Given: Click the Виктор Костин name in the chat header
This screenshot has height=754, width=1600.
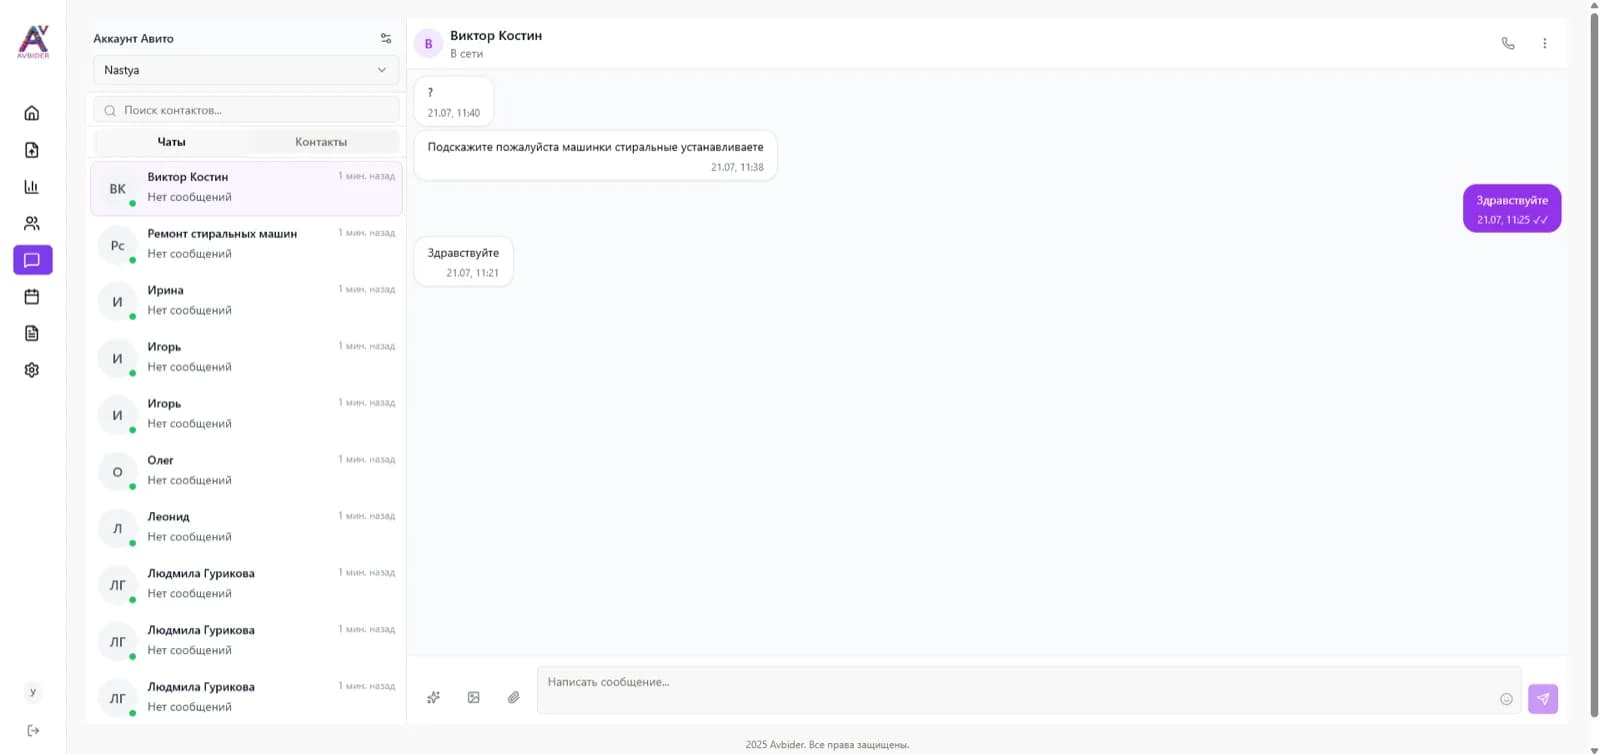Looking at the screenshot, I should tap(496, 36).
